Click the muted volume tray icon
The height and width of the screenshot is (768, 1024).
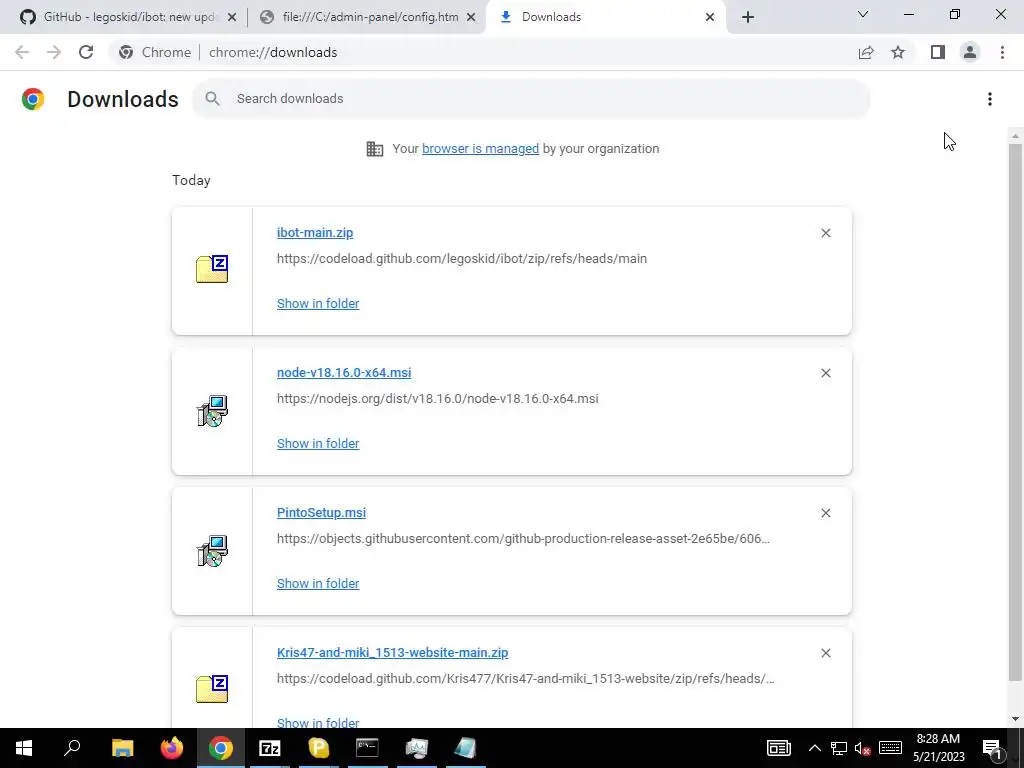pos(863,748)
